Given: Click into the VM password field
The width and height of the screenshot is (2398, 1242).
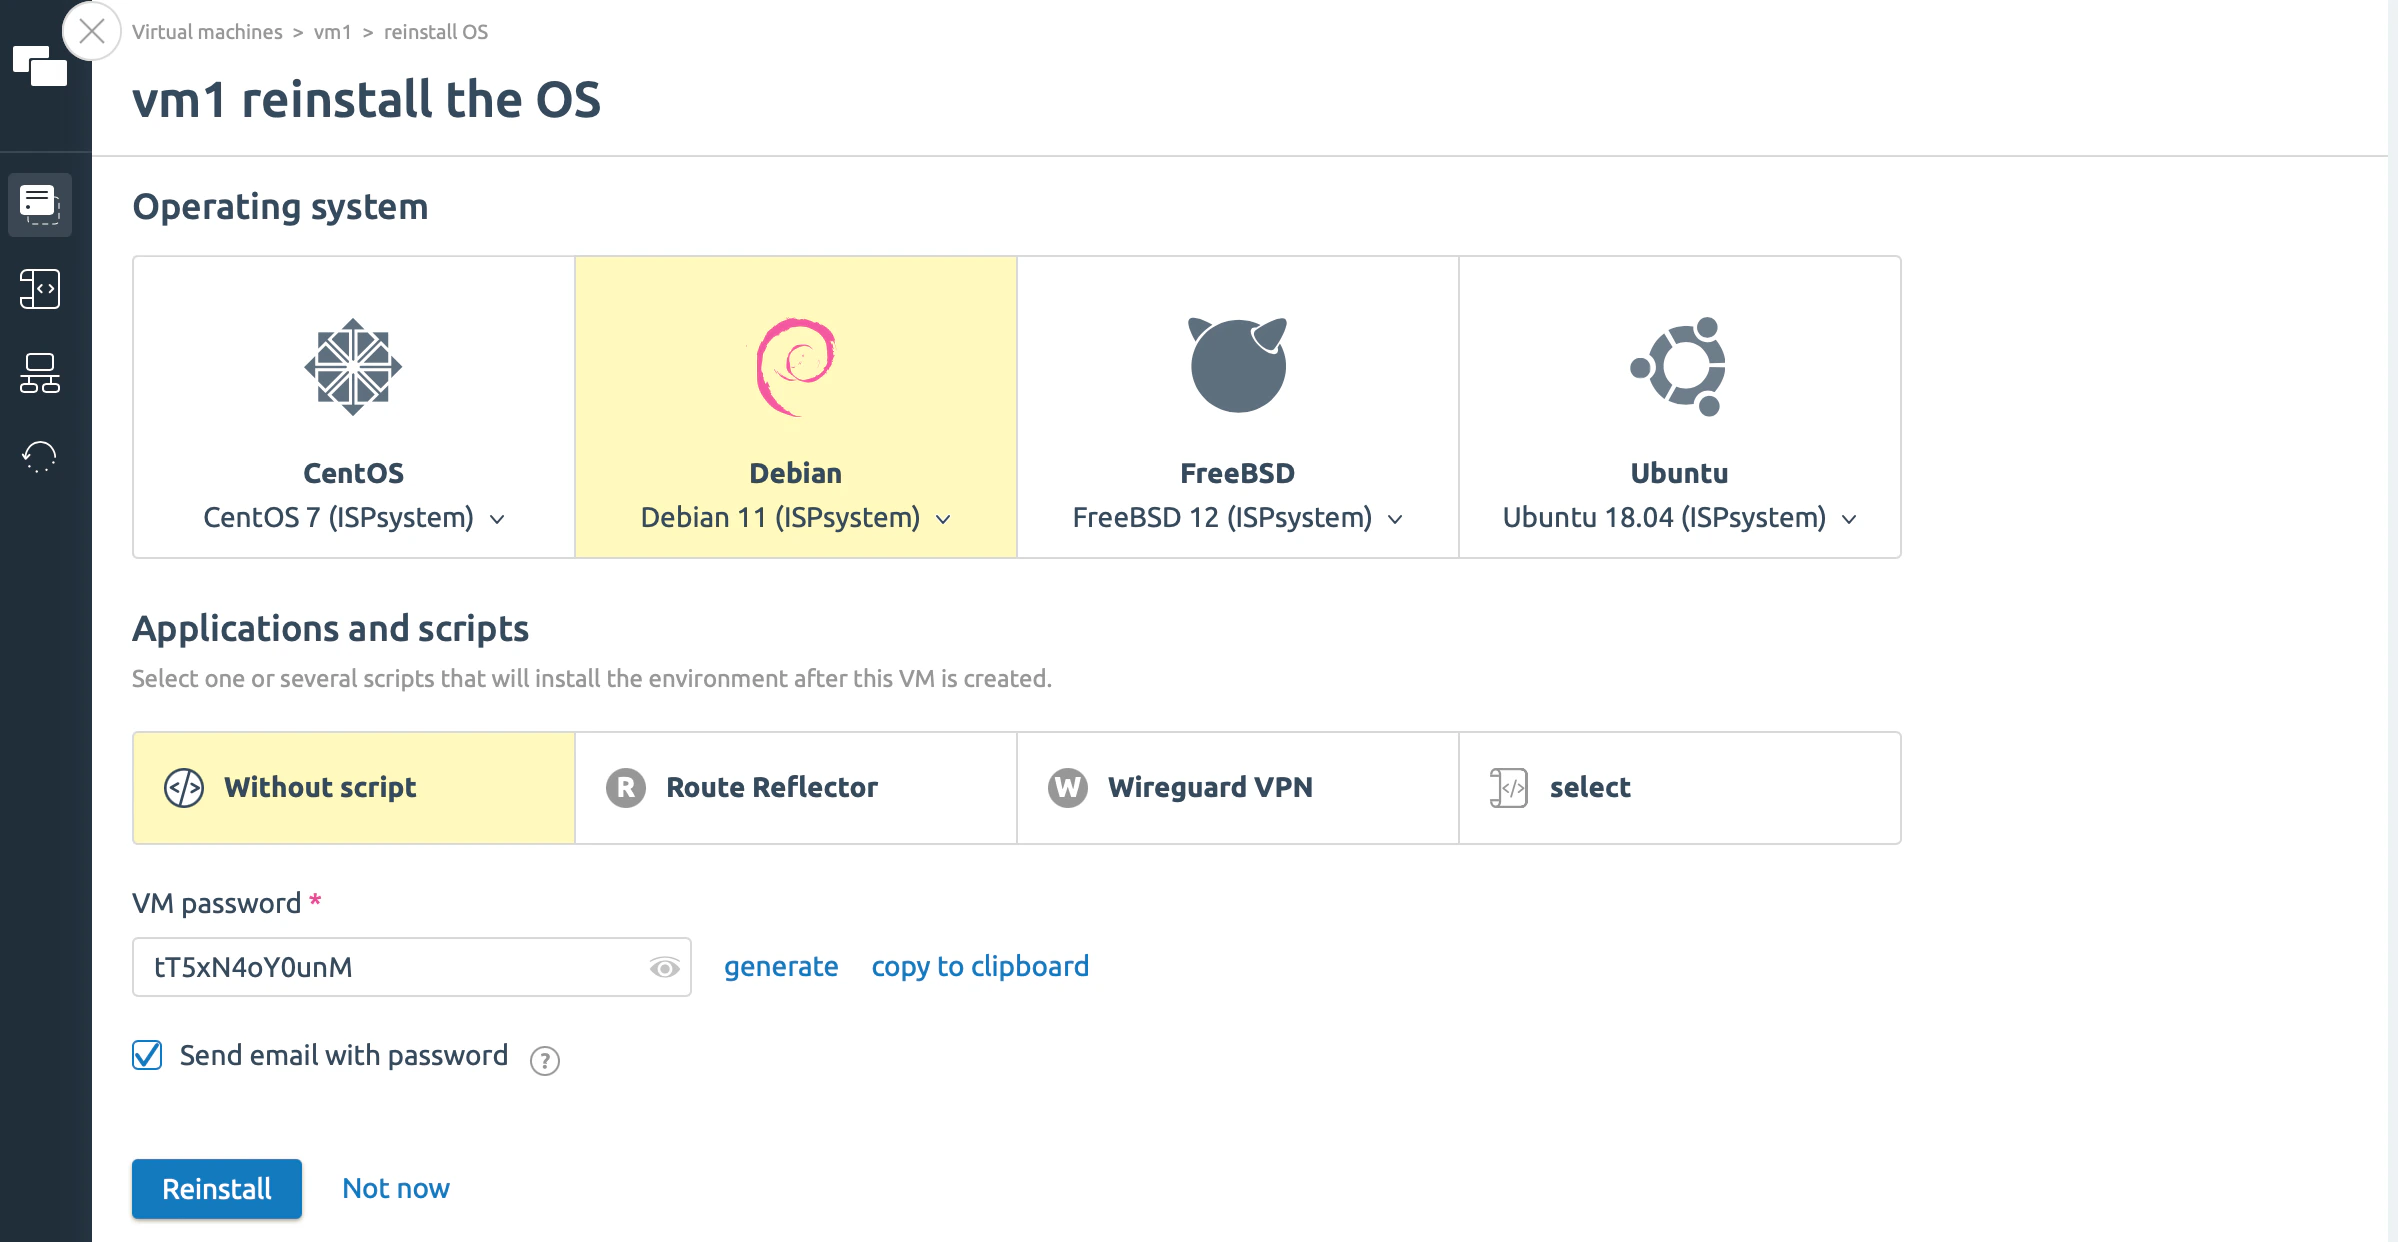Looking at the screenshot, I should (x=390, y=967).
